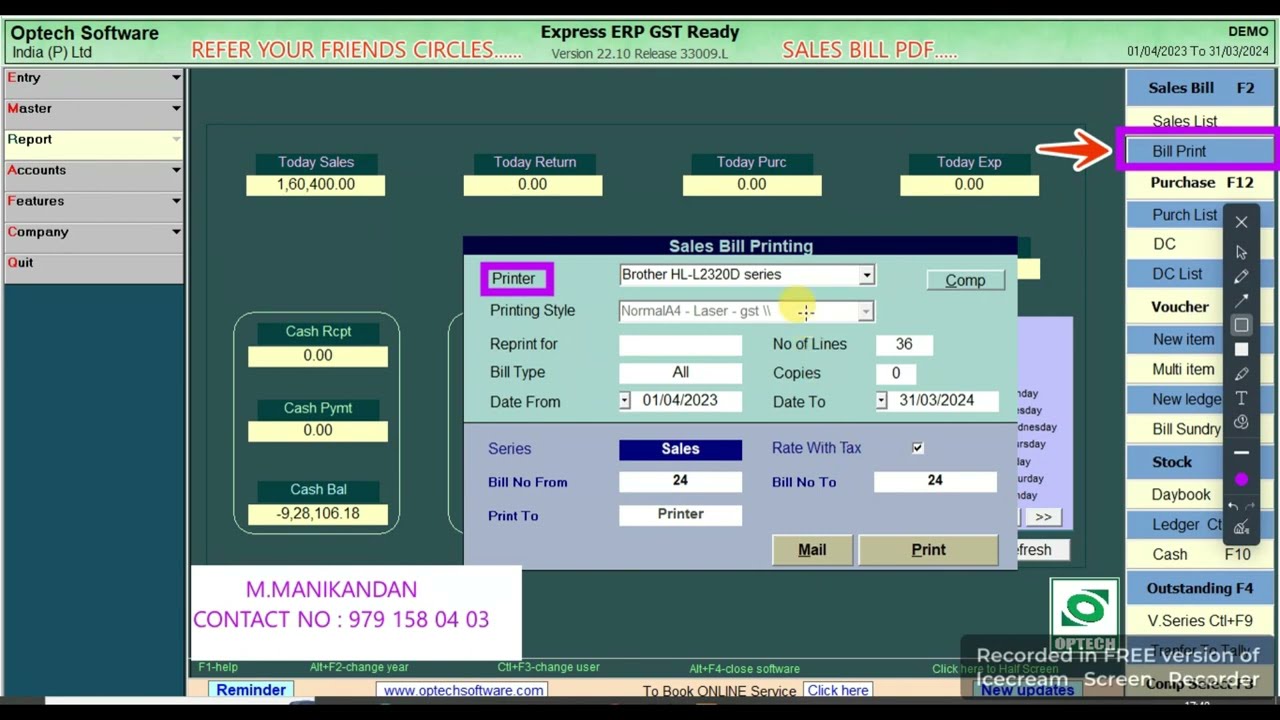Click the Today Sales value 1,60,400.00
This screenshot has width=1280, height=720.
point(316,184)
